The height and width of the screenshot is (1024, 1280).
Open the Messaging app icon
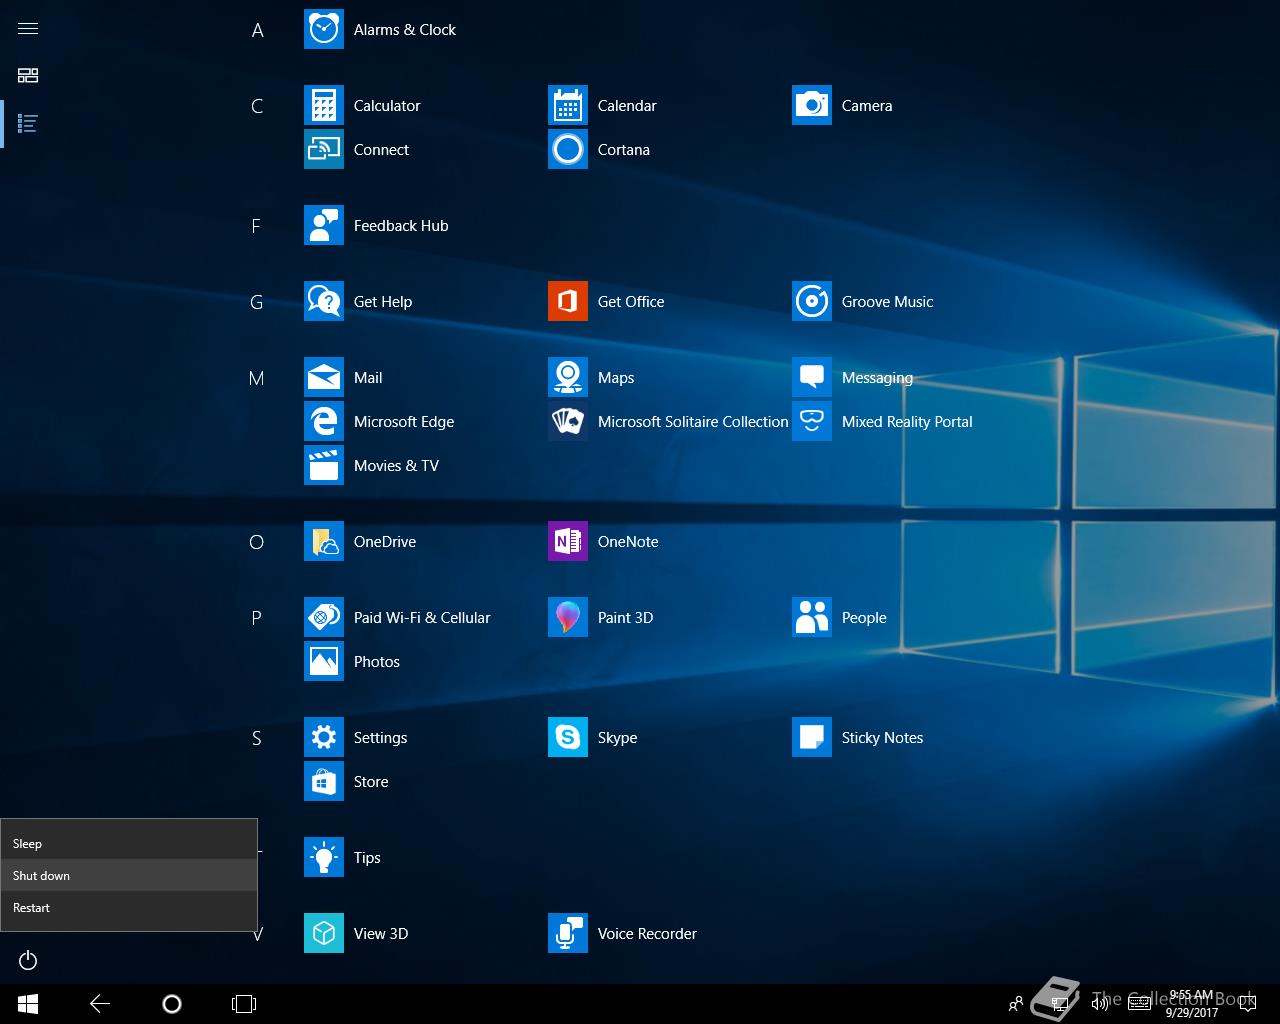point(812,377)
